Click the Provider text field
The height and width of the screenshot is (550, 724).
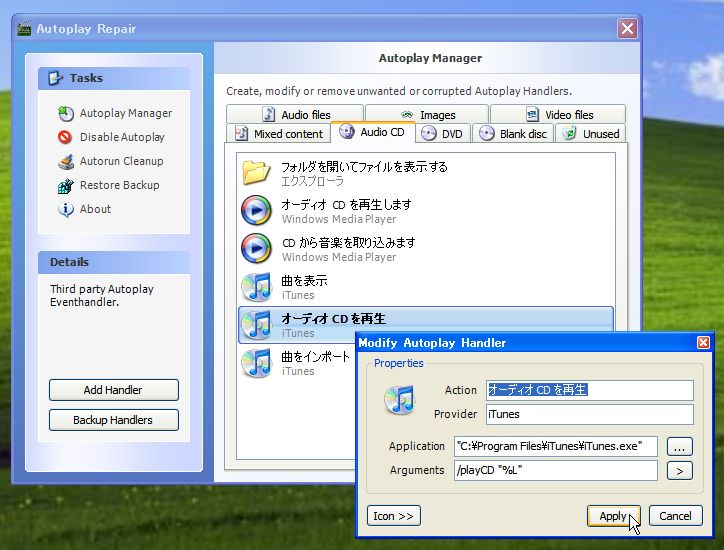point(590,414)
